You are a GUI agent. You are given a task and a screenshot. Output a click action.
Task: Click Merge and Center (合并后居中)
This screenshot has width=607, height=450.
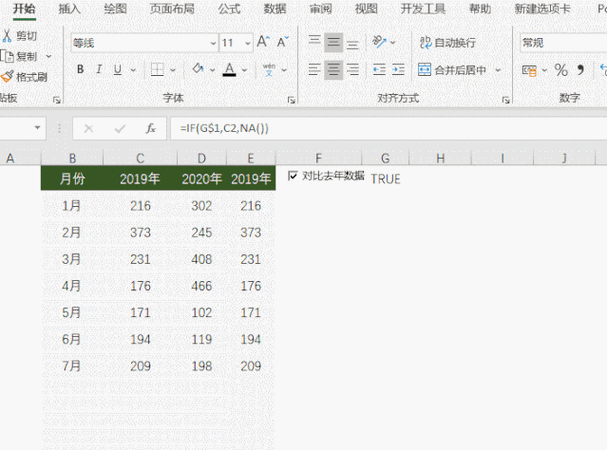pos(452,70)
